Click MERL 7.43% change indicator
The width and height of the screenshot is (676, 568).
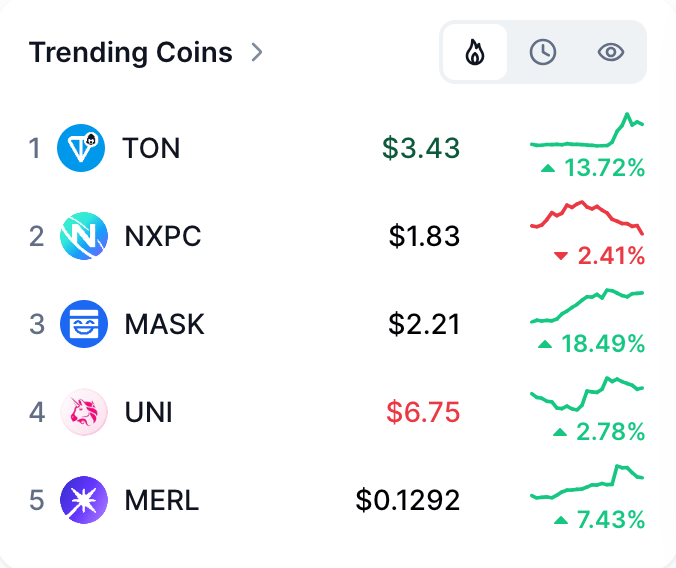pyautogui.click(x=599, y=520)
